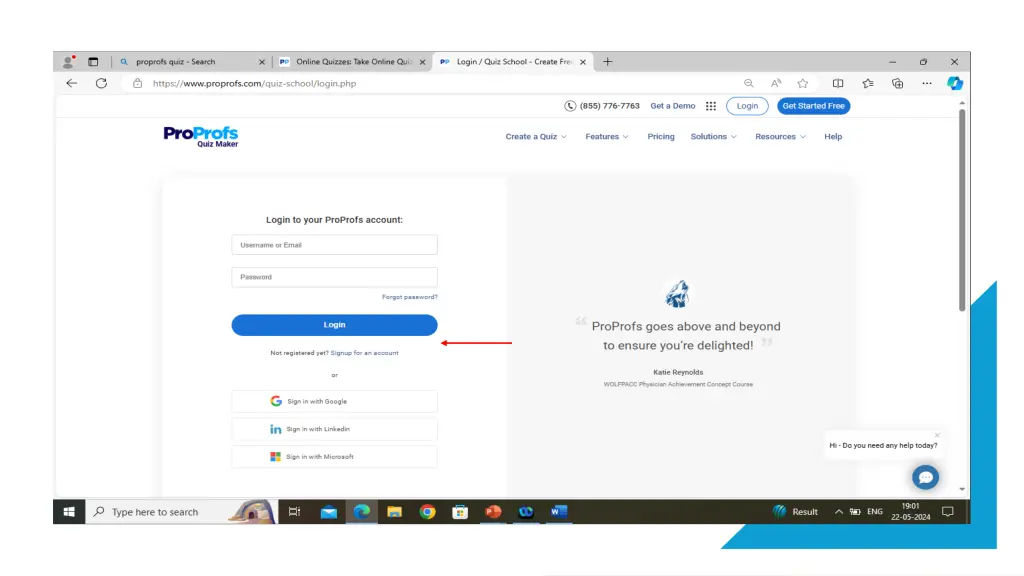Image resolution: width=1024 pixels, height=576 pixels.
Task: Open the Pricing page
Action: [661, 136]
